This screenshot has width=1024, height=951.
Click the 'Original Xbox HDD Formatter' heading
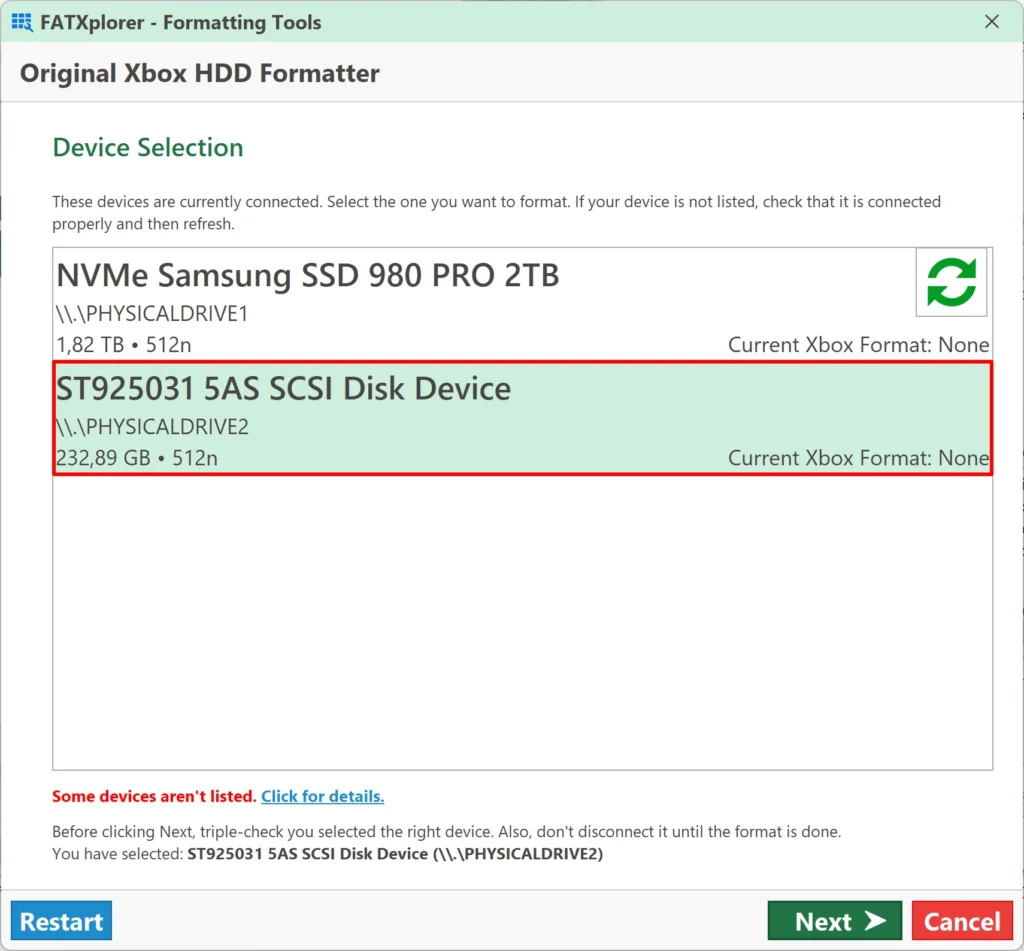[x=200, y=73]
